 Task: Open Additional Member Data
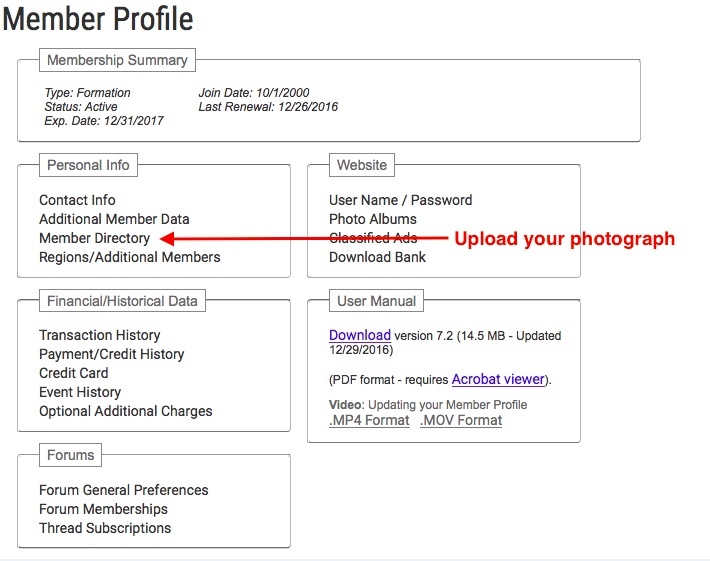pyautogui.click(x=114, y=219)
